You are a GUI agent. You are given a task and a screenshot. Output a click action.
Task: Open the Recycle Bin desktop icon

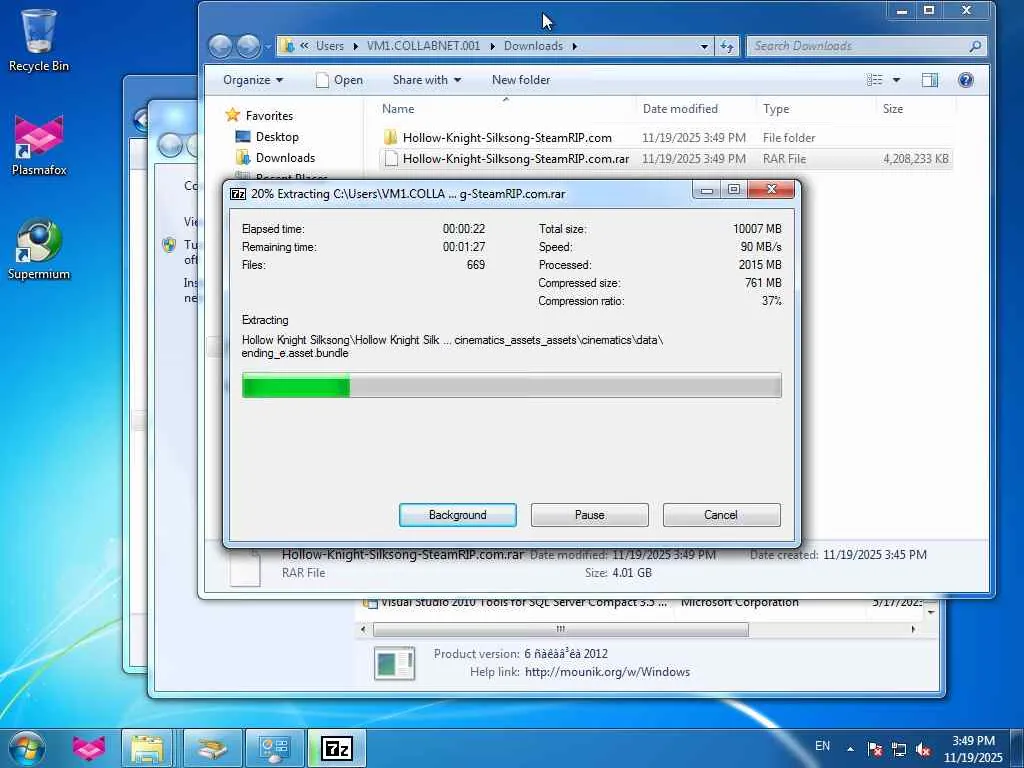pyautogui.click(x=39, y=40)
